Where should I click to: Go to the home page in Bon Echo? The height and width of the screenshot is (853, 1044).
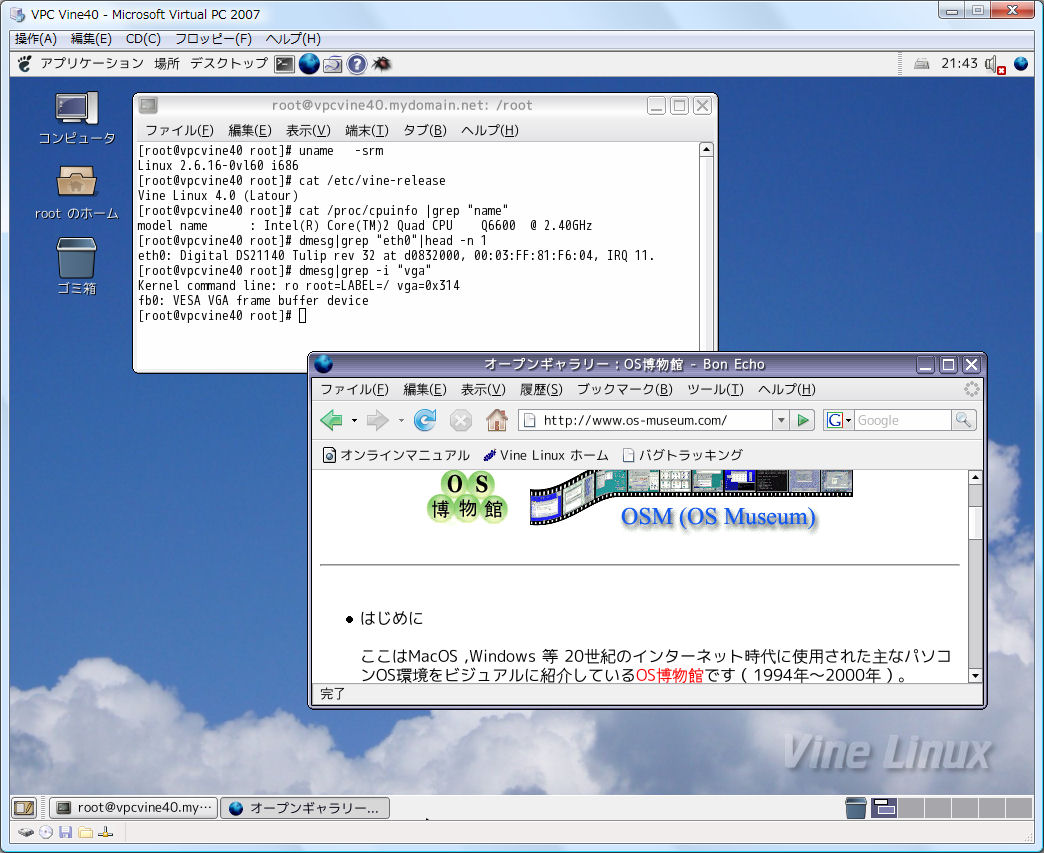pos(496,420)
